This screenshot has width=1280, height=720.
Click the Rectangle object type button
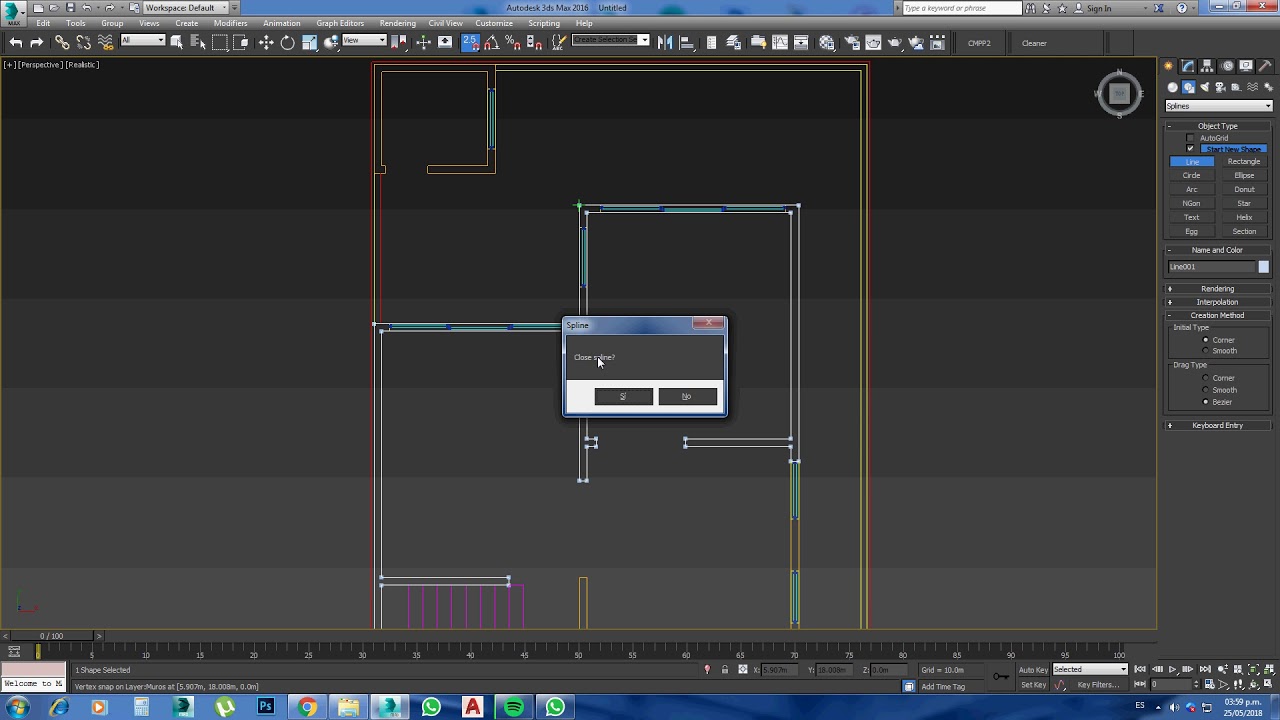click(x=1244, y=162)
